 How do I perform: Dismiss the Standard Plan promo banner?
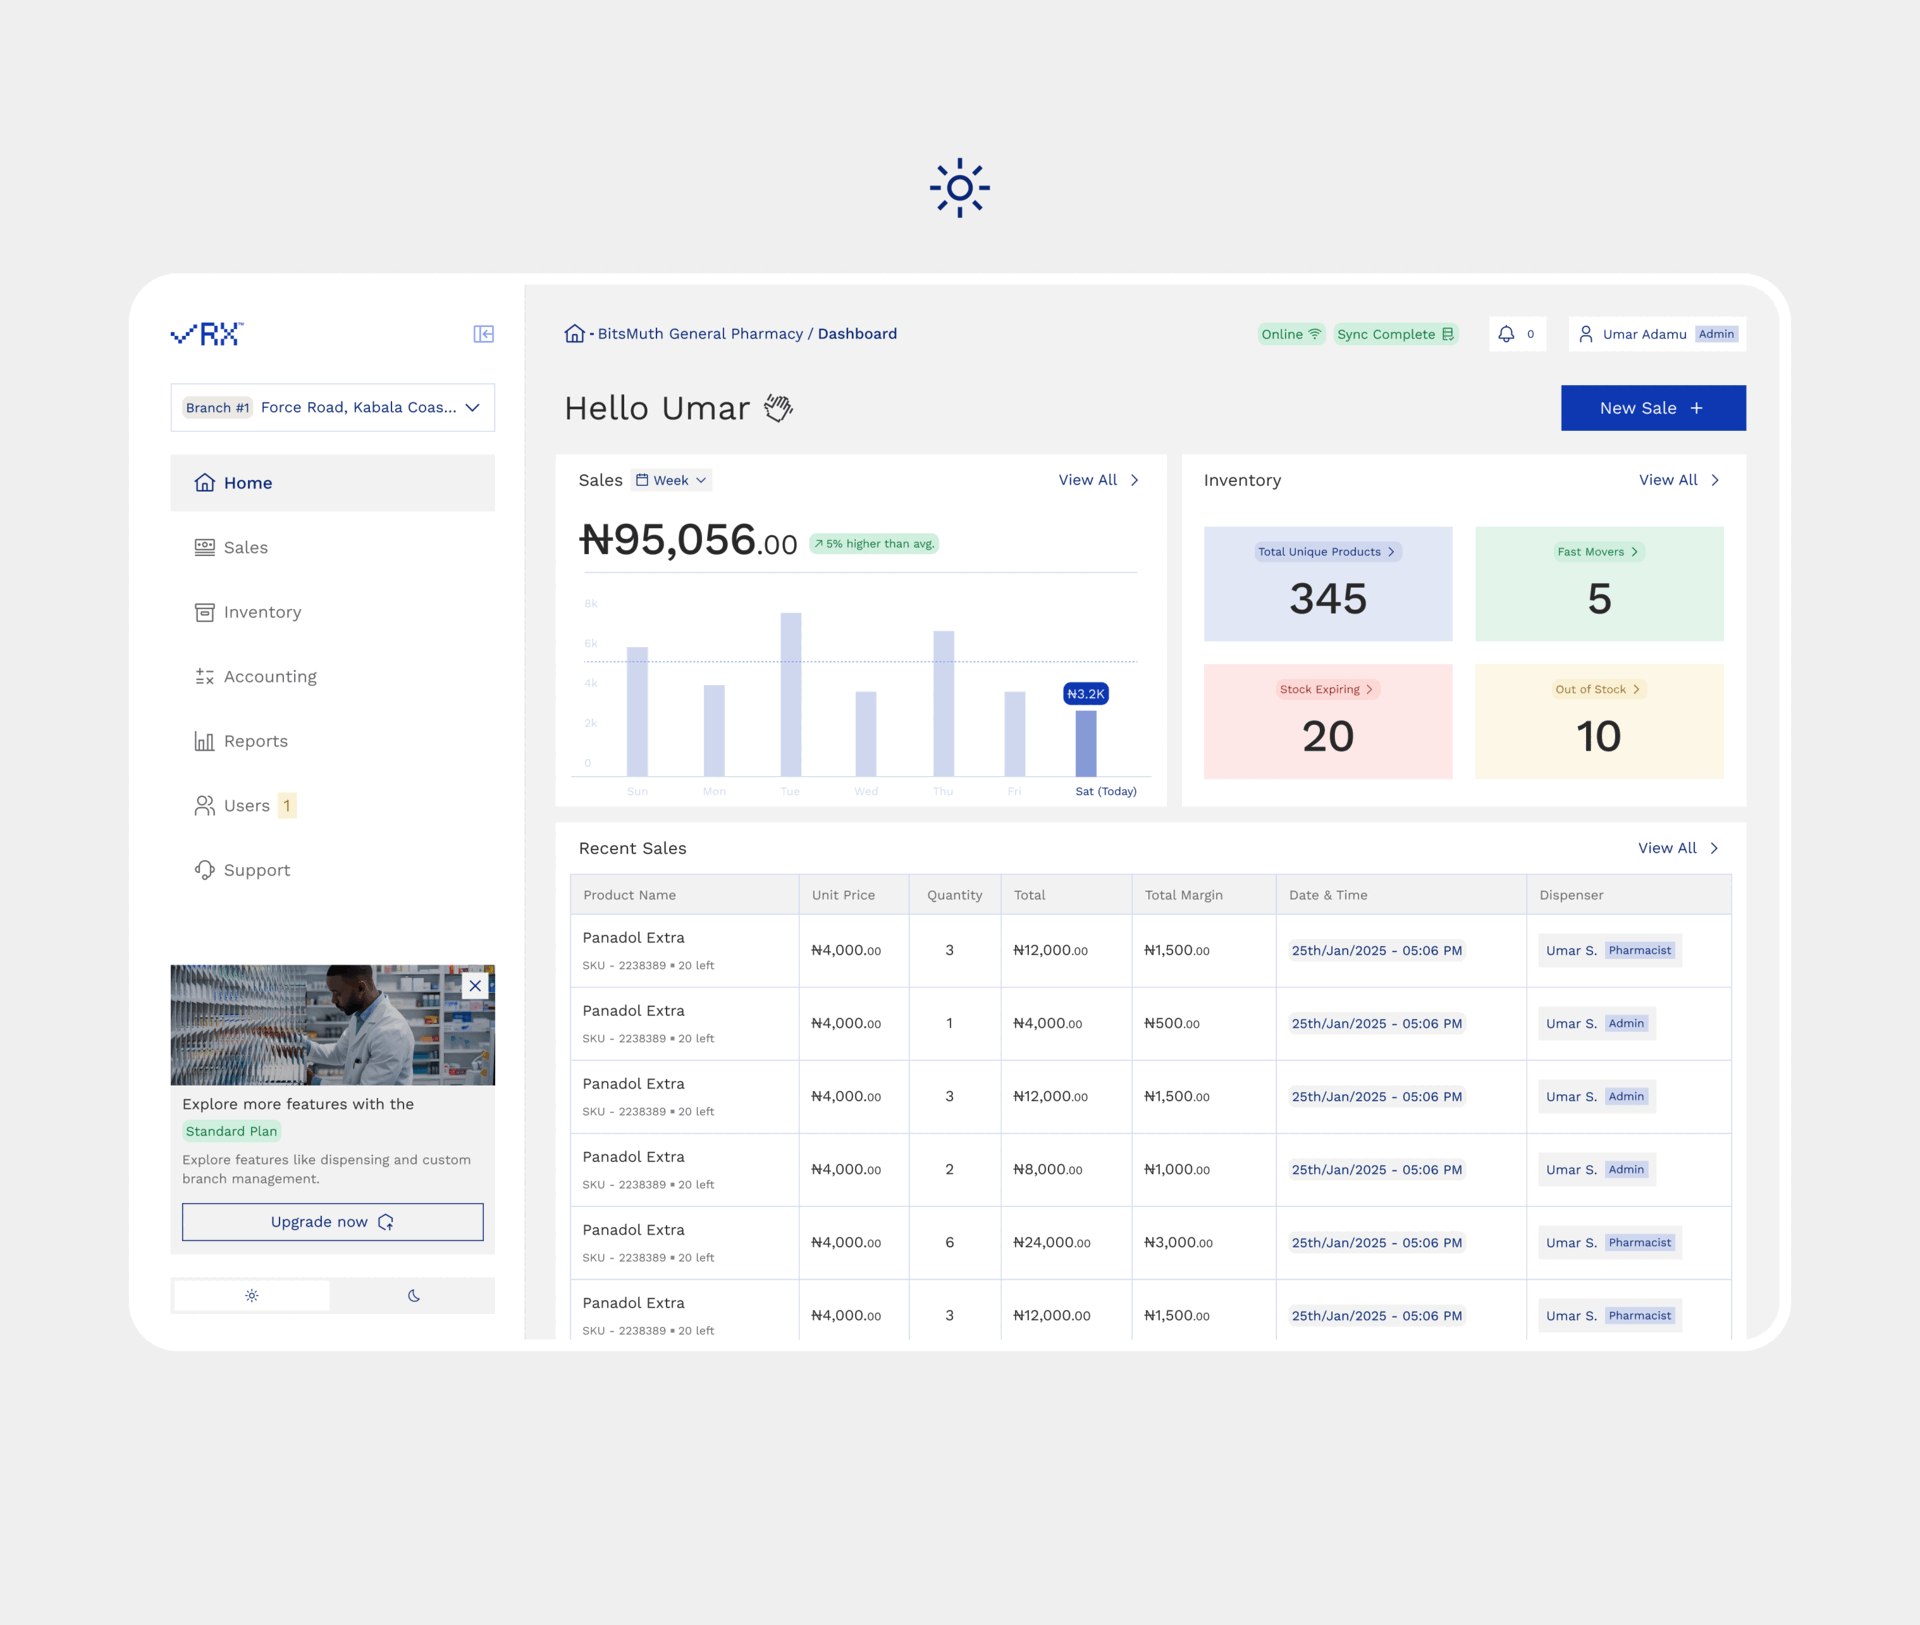click(x=475, y=985)
